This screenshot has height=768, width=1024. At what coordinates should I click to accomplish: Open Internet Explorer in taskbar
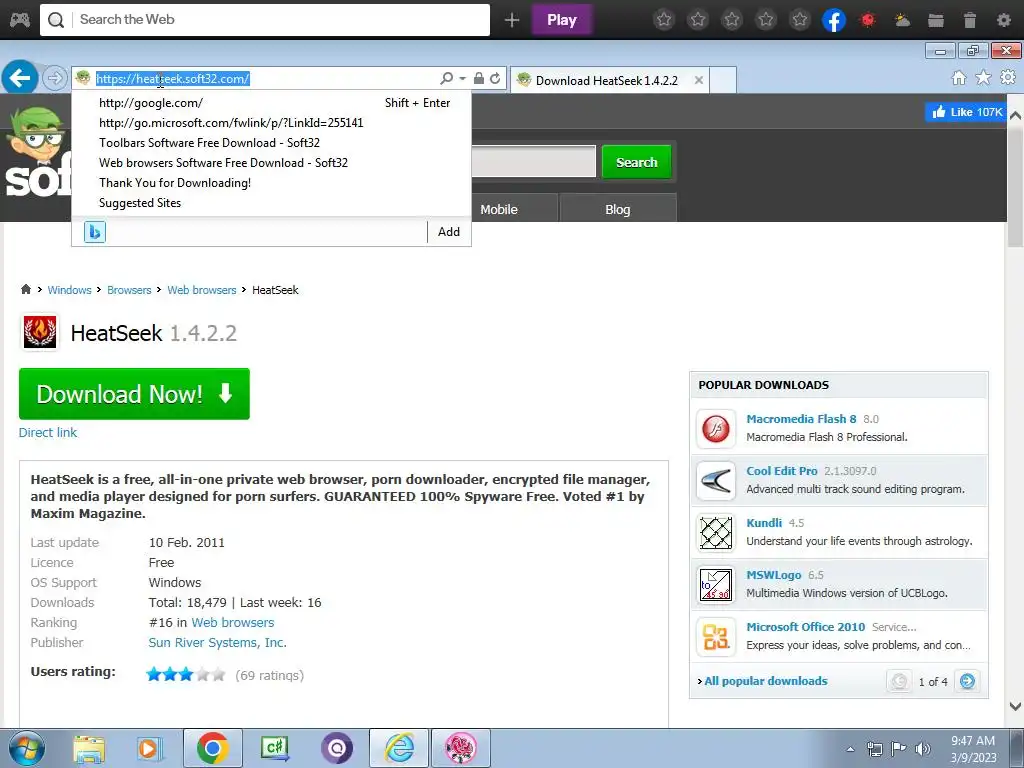[x=399, y=748]
